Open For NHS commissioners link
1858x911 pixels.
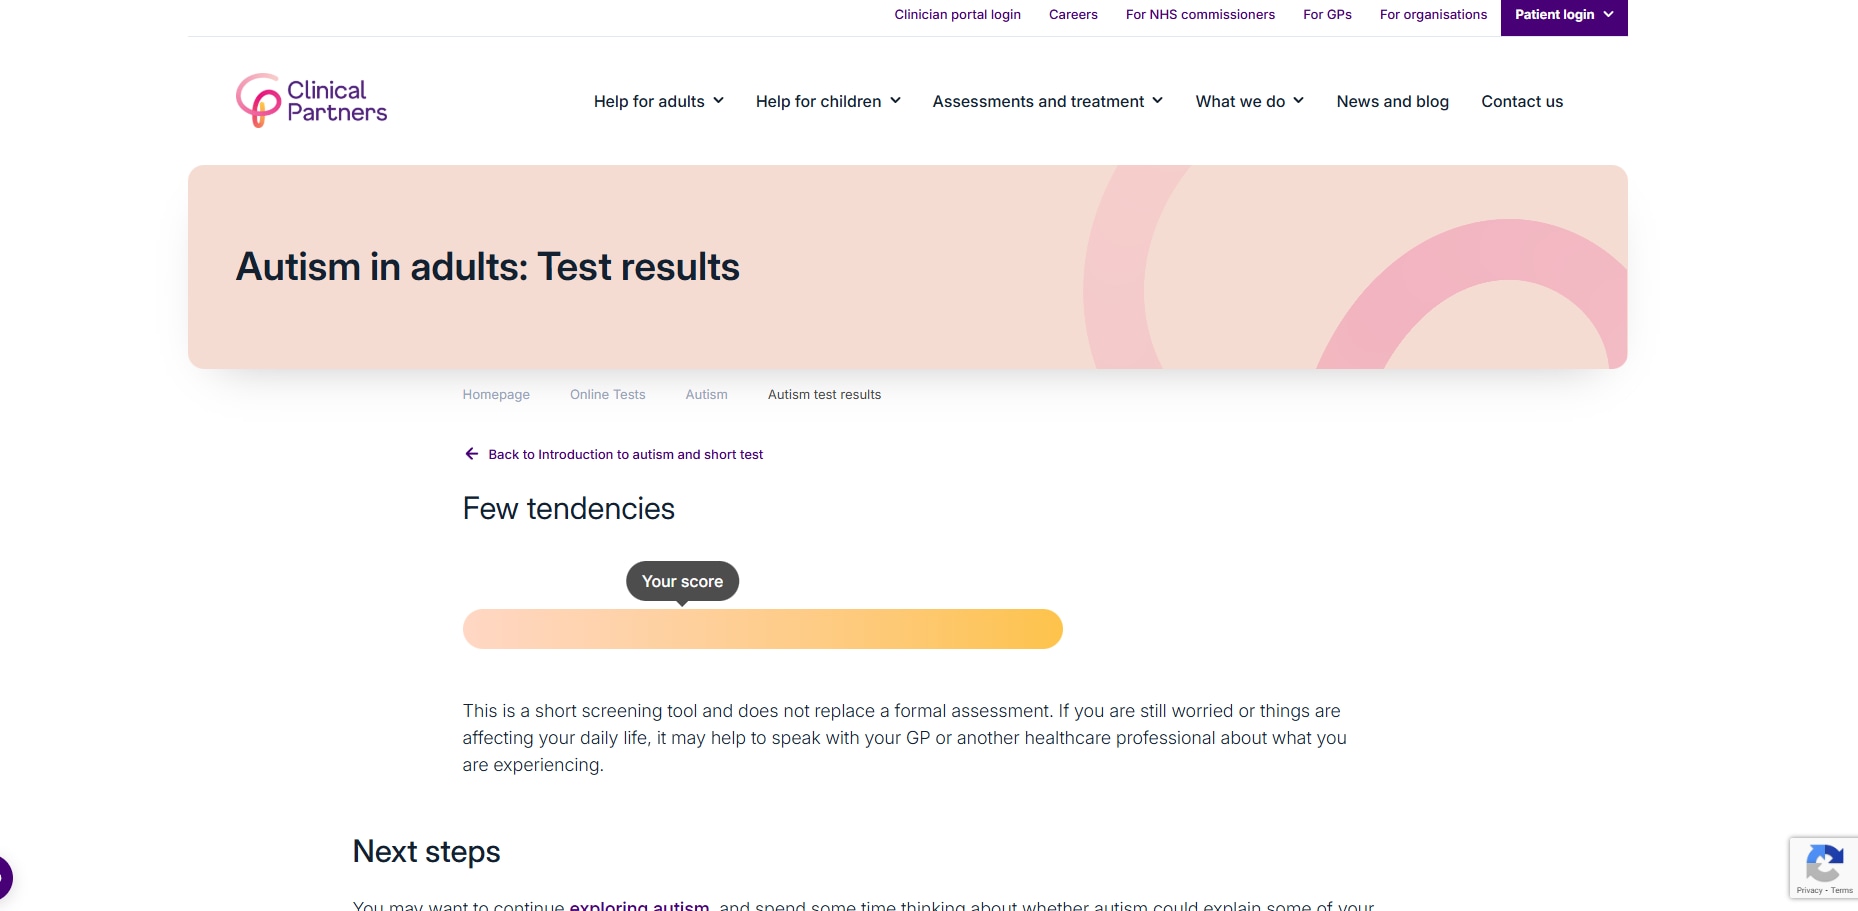point(1200,15)
